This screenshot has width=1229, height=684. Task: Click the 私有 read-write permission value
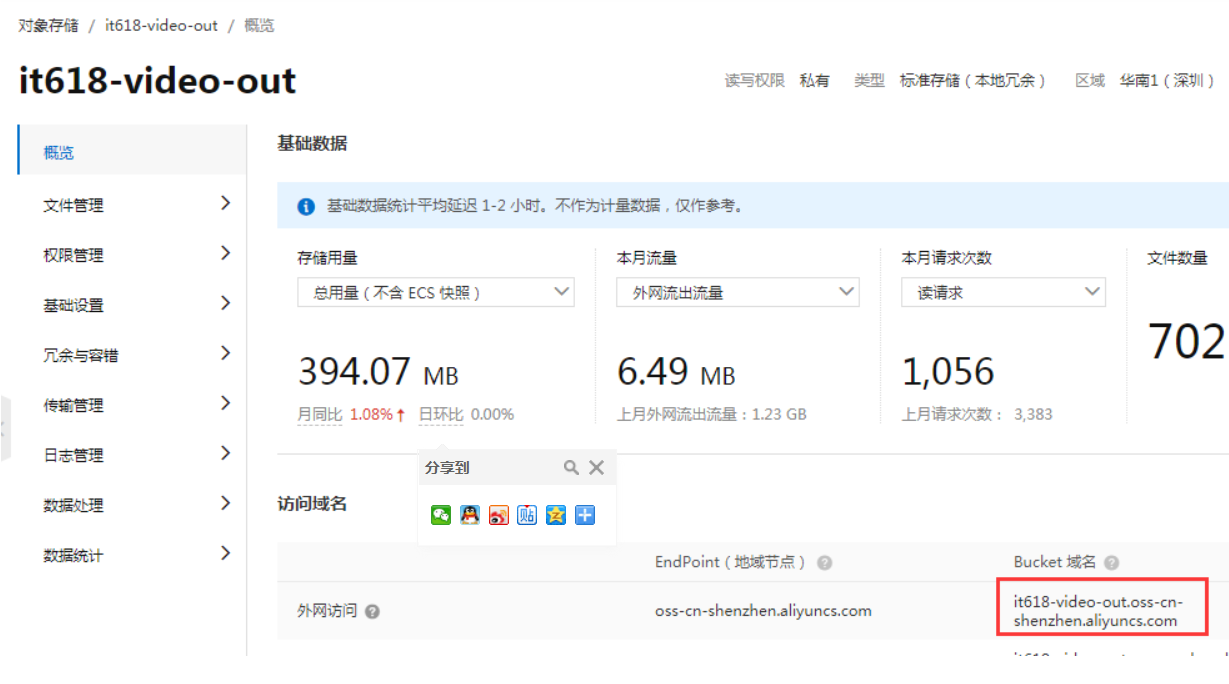point(815,81)
